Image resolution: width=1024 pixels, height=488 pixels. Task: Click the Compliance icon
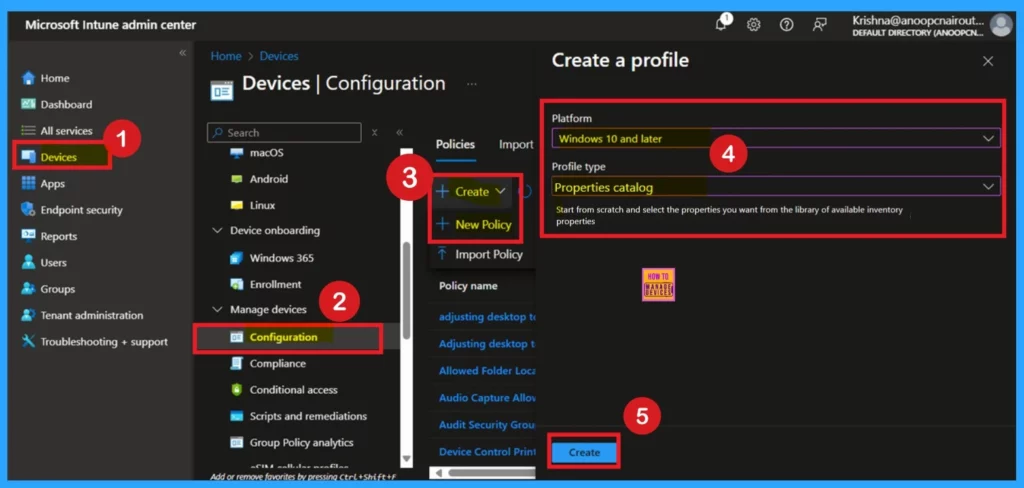pyautogui.click(x=236, y=363)
